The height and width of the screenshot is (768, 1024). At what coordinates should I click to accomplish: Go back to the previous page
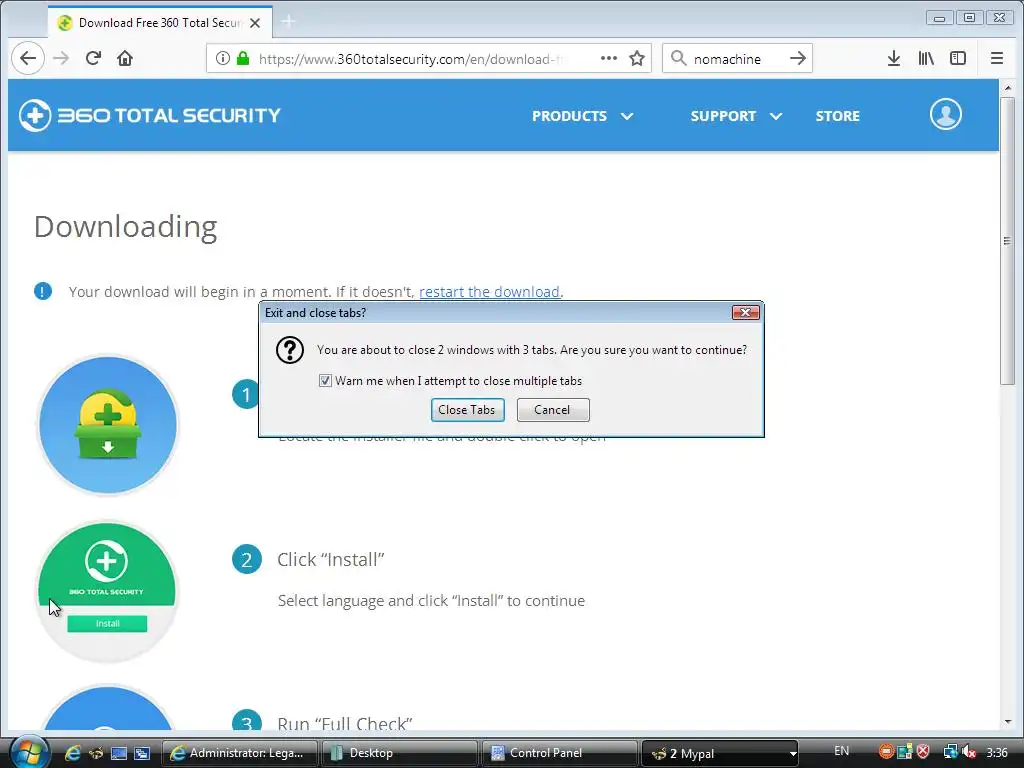click(x=28, y=58)
